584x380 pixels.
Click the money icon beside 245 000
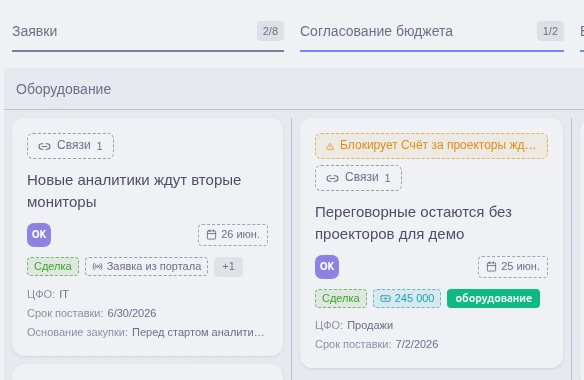click(x=385, y=298)
